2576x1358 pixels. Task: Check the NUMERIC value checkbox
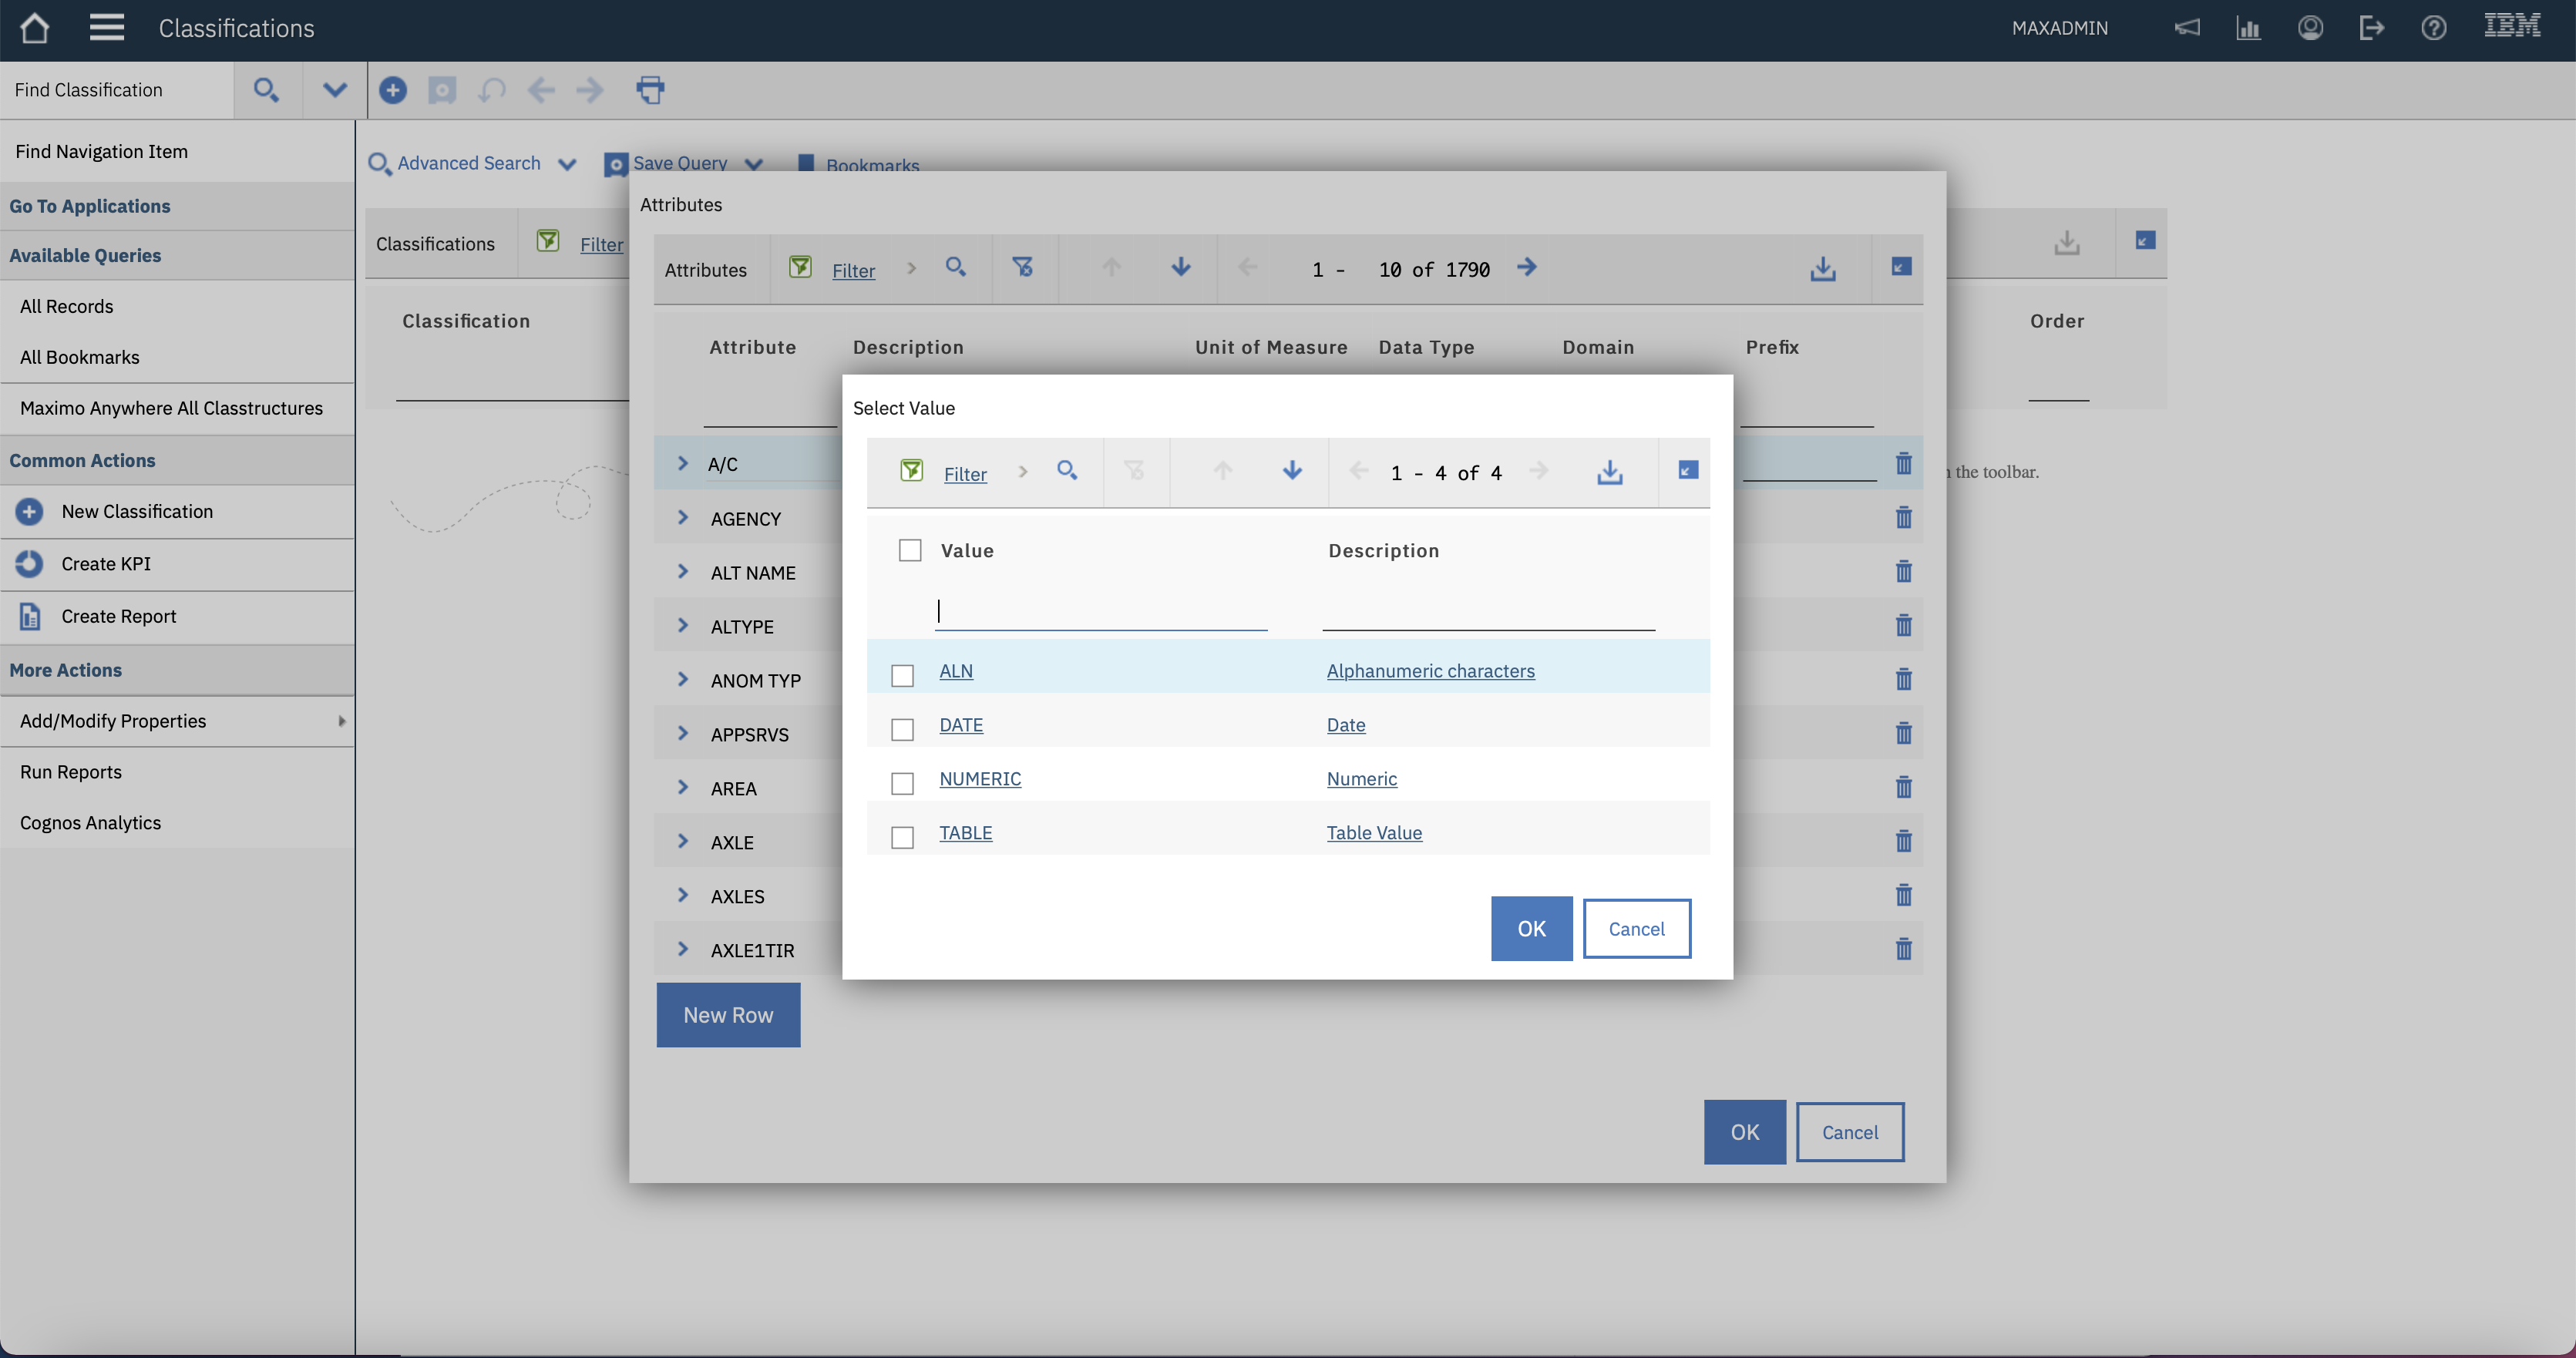click(902, 783)
